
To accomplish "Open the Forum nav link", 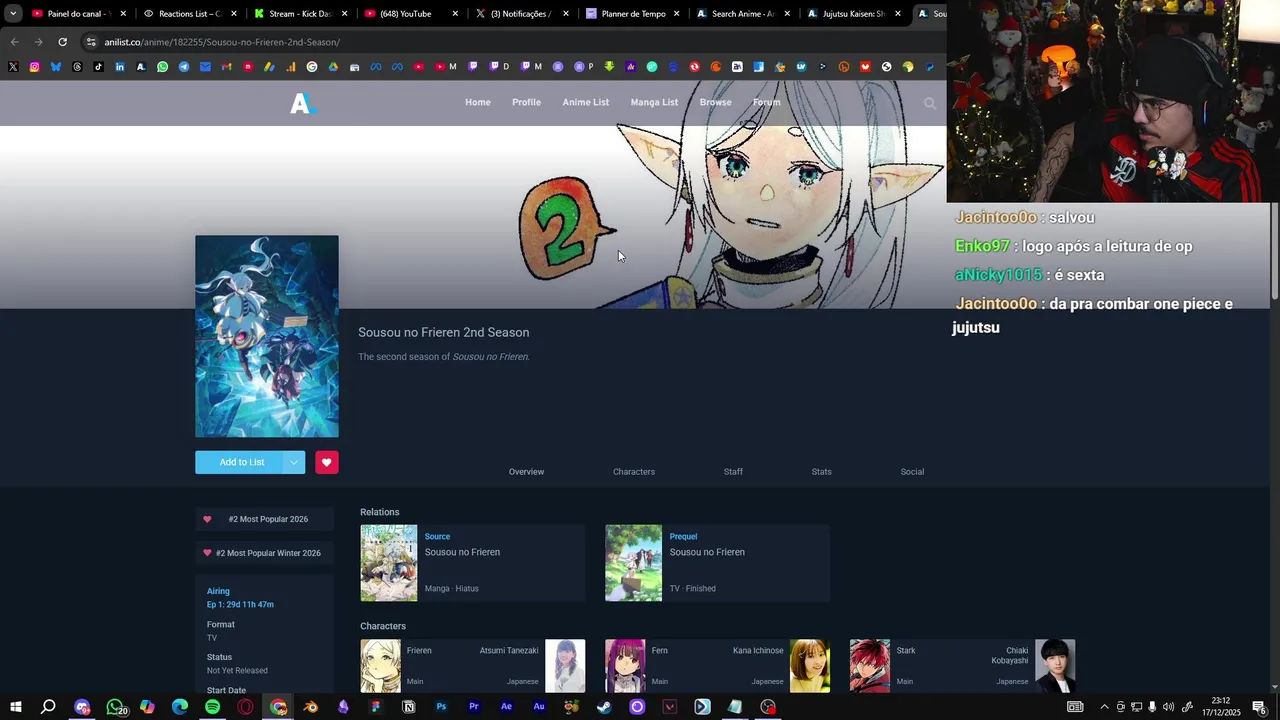I will pyautogui.click(x=766, y=102).
